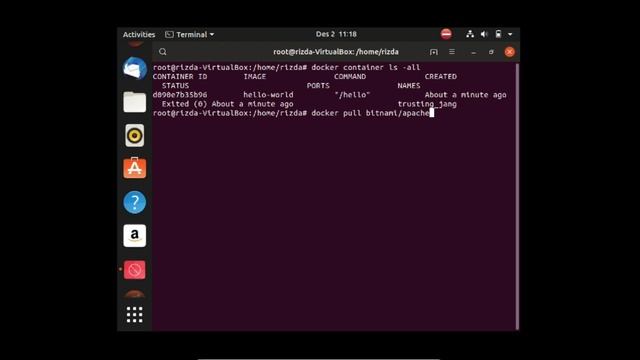This screenshot has height=360, width=640.
Task: Open Thunderbird mail from the dock
Action: pyautogui.click(x=135, y=68)
